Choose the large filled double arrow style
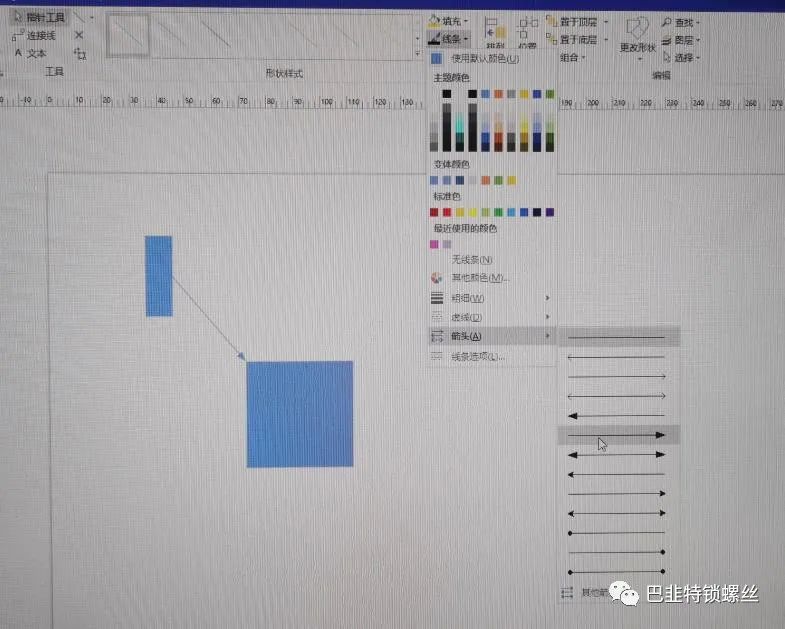This screenshot has width=785, height=629. coord(619,454)
